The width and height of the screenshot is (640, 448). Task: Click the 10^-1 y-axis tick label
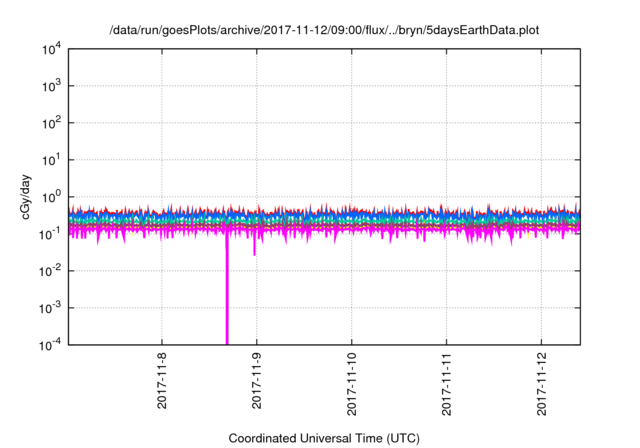click(50, 234)
